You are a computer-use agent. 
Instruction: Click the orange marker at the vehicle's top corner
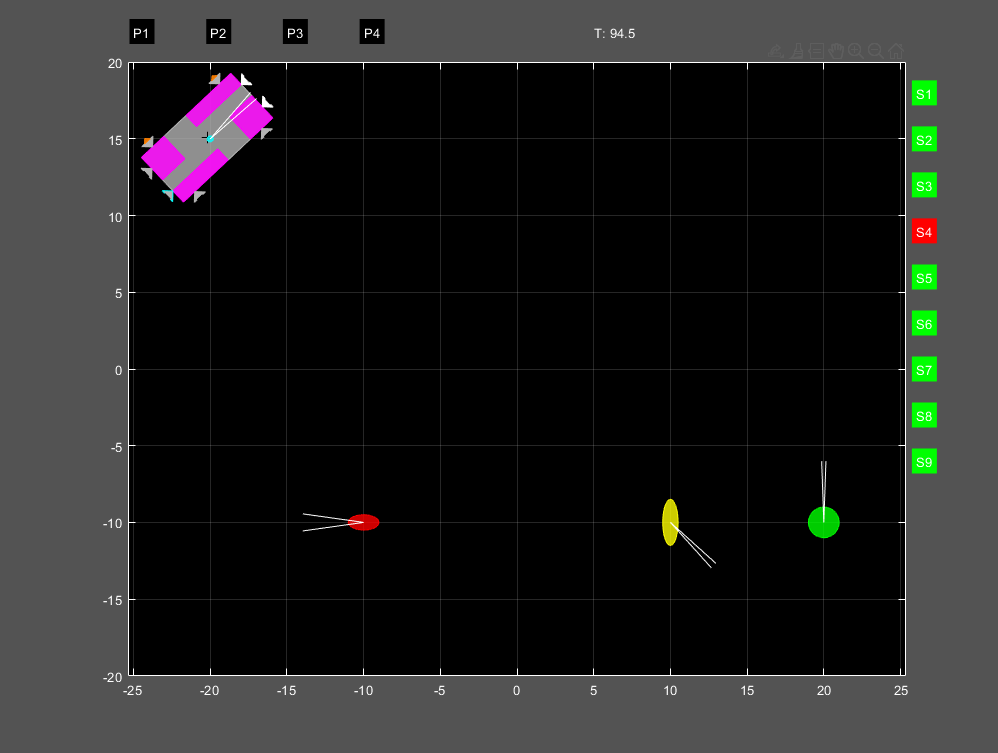215,78
